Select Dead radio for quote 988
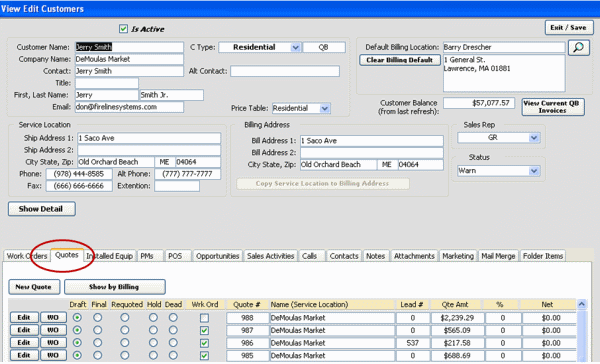Screen dimensions: 600x364 coord(173,318)
